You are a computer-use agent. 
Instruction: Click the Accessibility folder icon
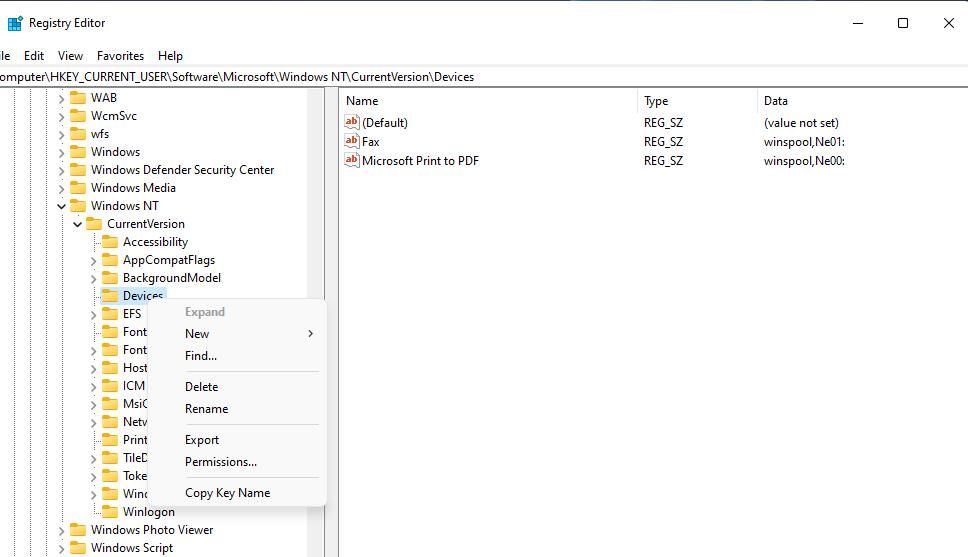click(110, 241)
